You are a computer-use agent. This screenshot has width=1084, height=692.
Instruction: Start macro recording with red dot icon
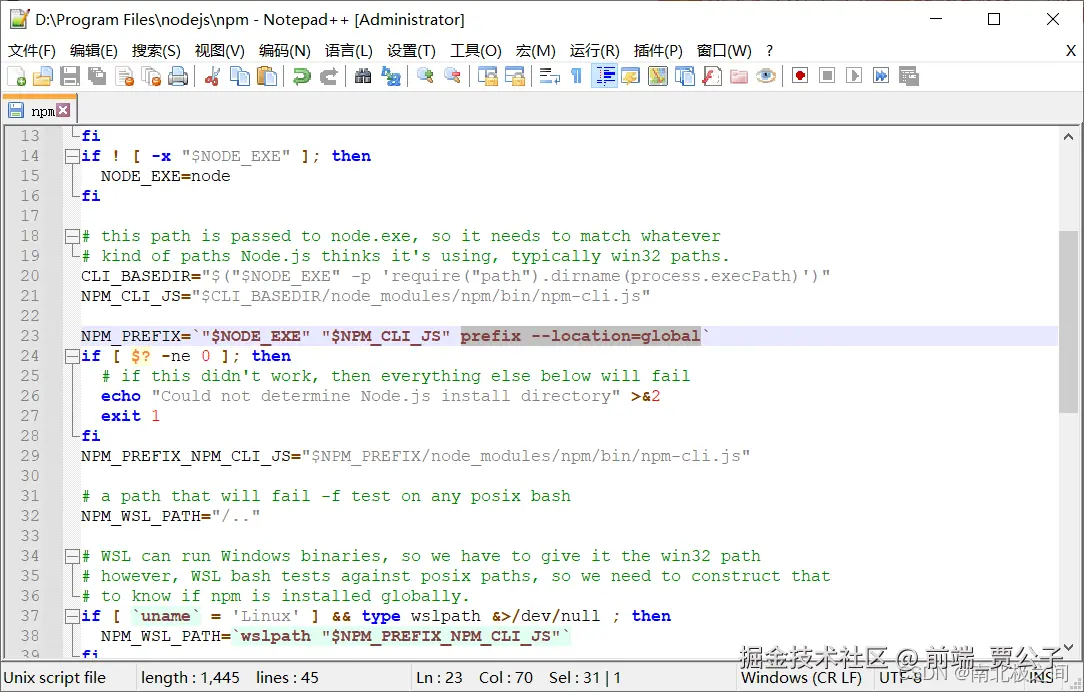pyautogui.click(x=800, y=76)
